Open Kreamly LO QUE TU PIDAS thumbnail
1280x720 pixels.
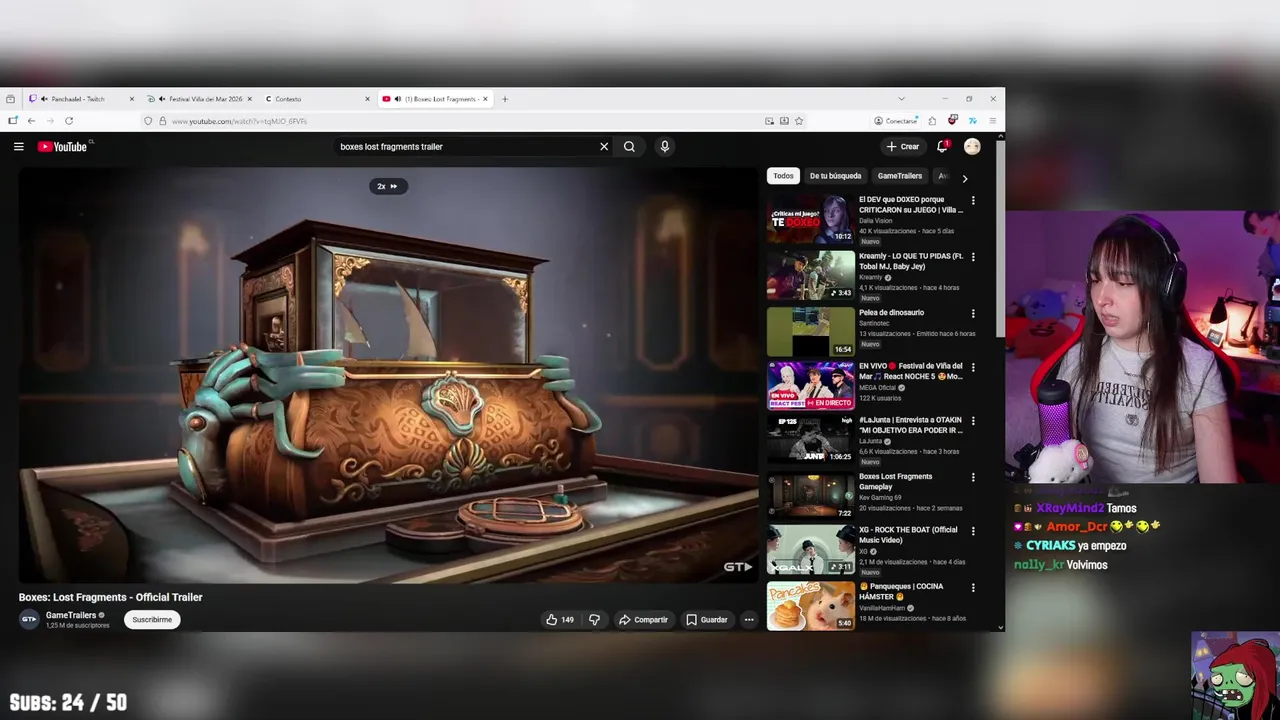(x=811, y=275)
